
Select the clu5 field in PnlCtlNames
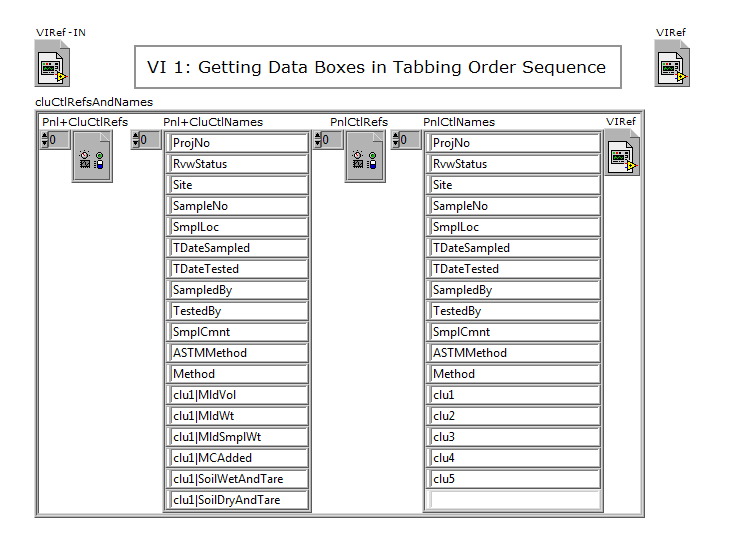click(514, 479)
